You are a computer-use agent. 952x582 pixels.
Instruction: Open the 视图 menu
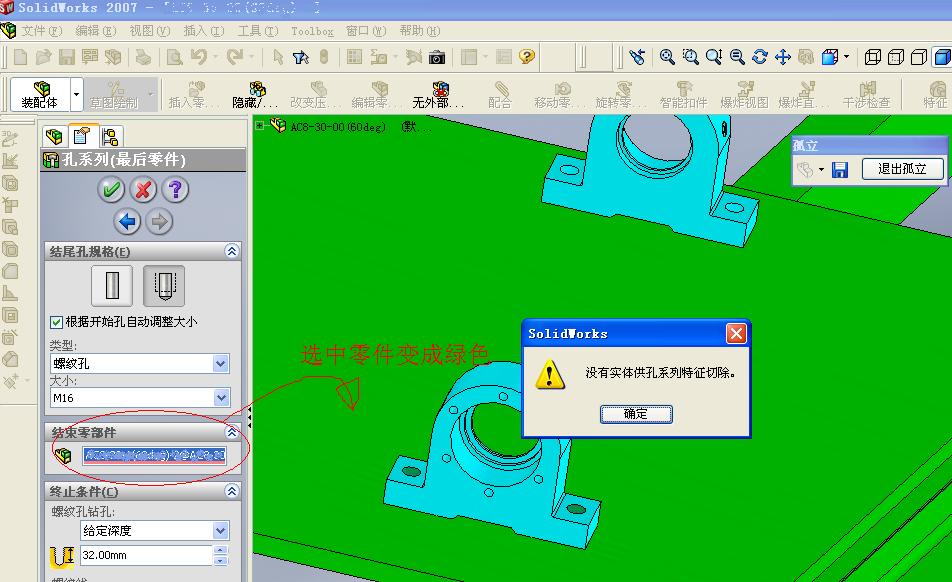point(149,31)
